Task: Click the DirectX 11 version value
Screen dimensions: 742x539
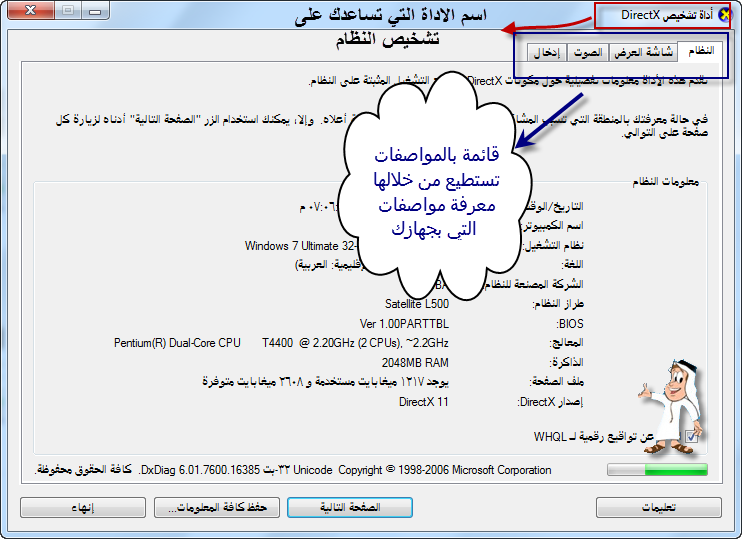Action: [424, 402]
